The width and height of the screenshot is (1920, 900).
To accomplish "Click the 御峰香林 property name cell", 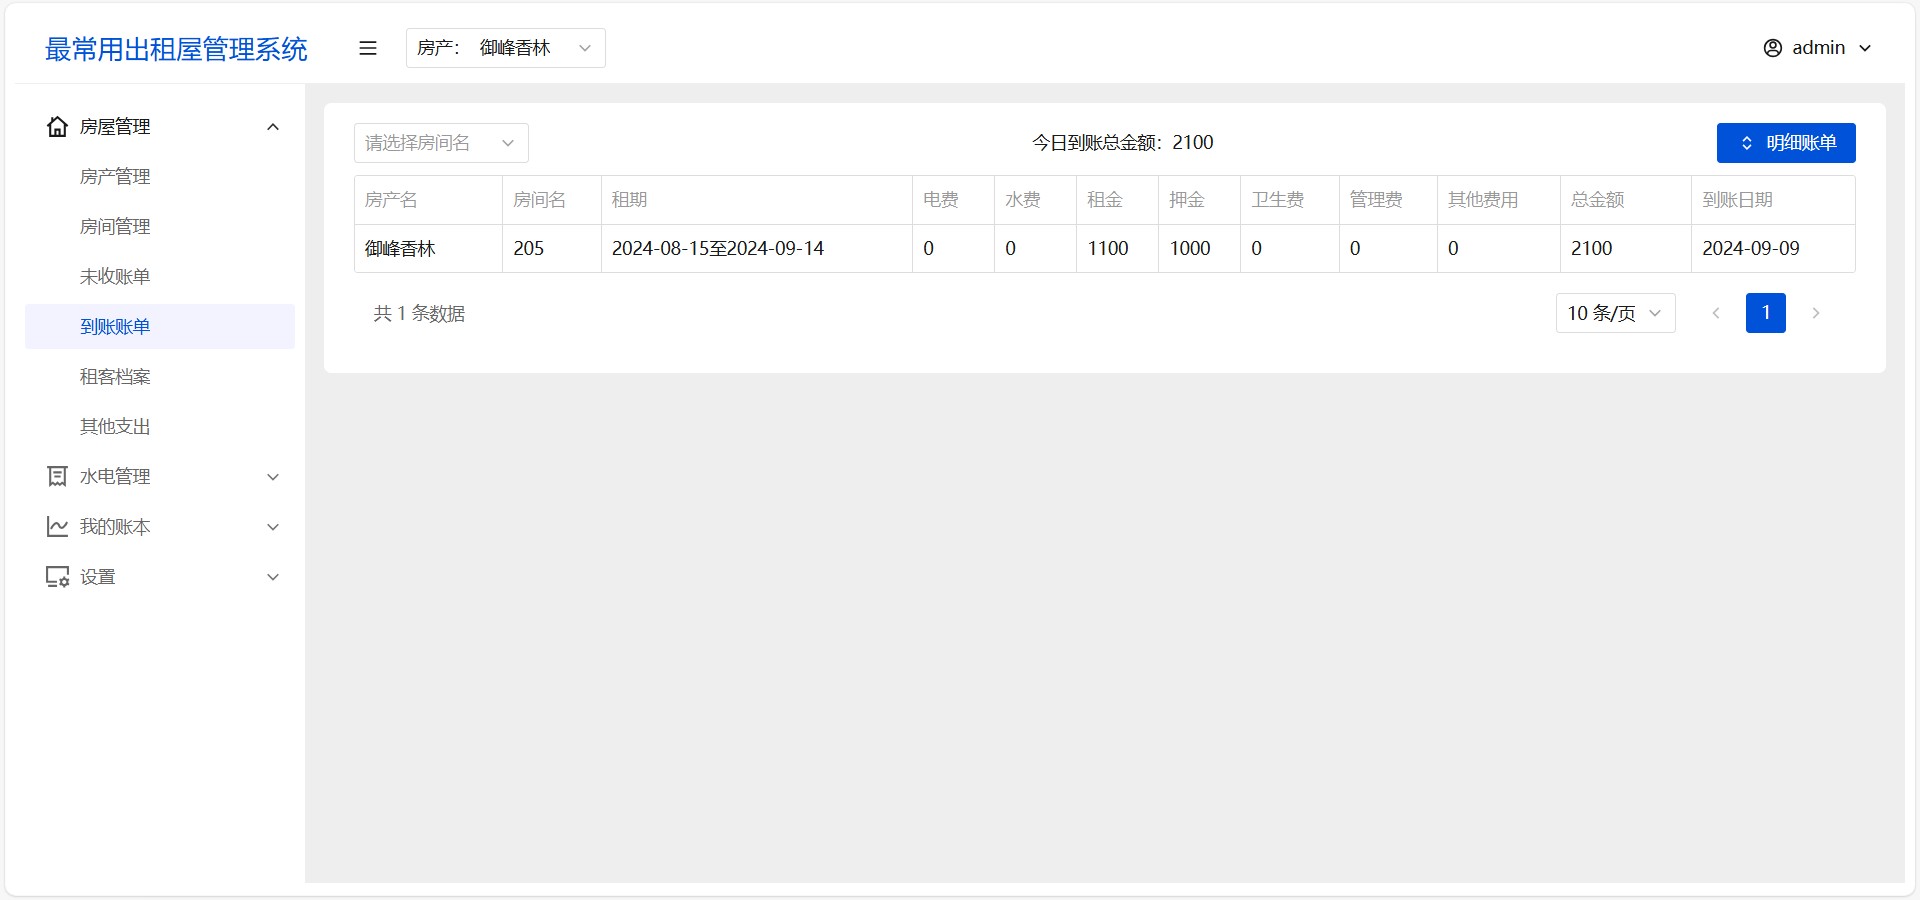I will (428, 248).
